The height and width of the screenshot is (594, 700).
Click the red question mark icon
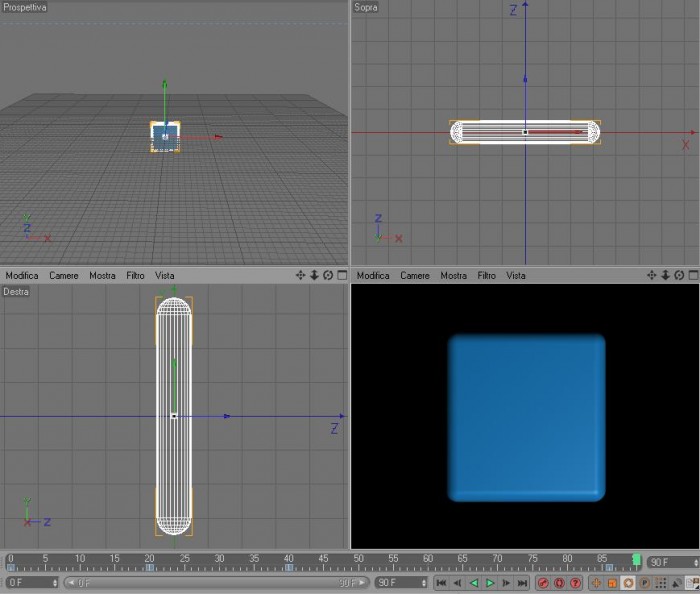pos(575,583)
